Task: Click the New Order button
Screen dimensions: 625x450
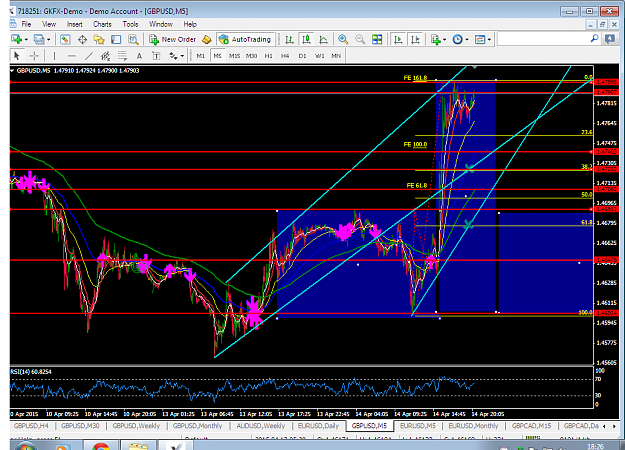Action: (x=173, y=39)
